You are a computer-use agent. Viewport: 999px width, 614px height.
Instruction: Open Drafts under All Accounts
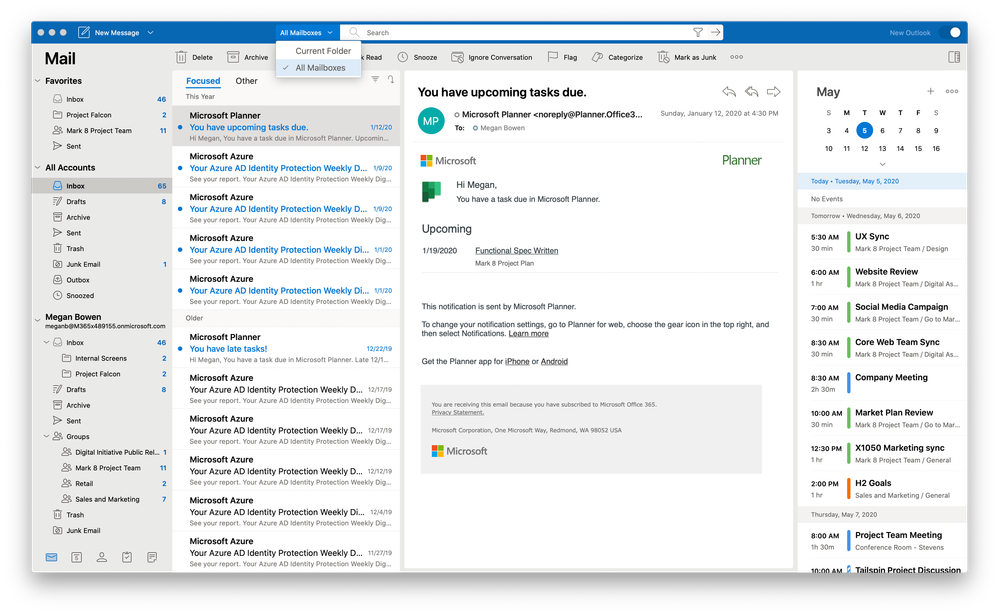pos(102,201)
